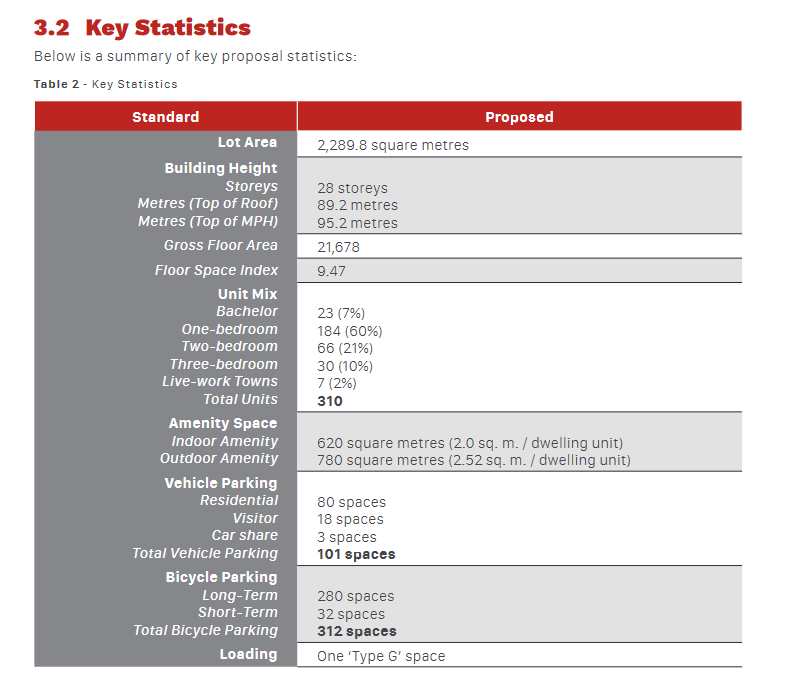This screenshot has width=790, height=688.
Task: Click the '184 (60%)' value
Action: [x=350, y=331]
